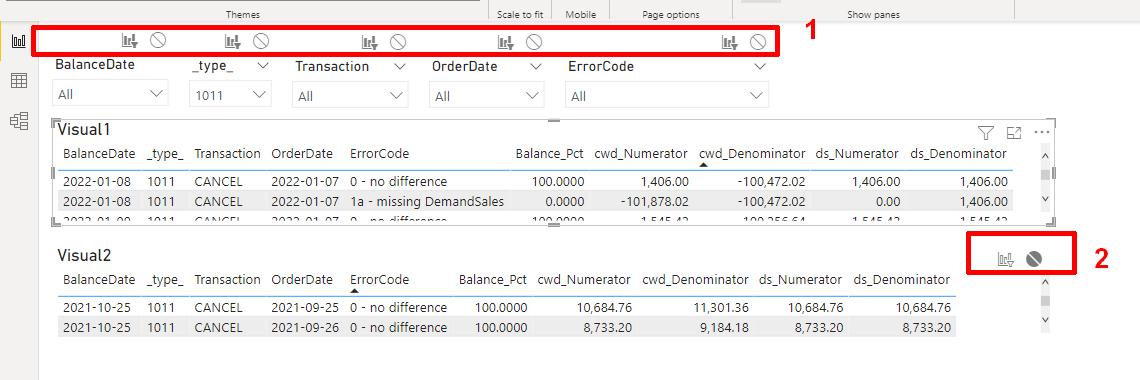Click the BalanceDate slicer title
Viewport: 1140px width, 380px height.
tap(95, 64)
